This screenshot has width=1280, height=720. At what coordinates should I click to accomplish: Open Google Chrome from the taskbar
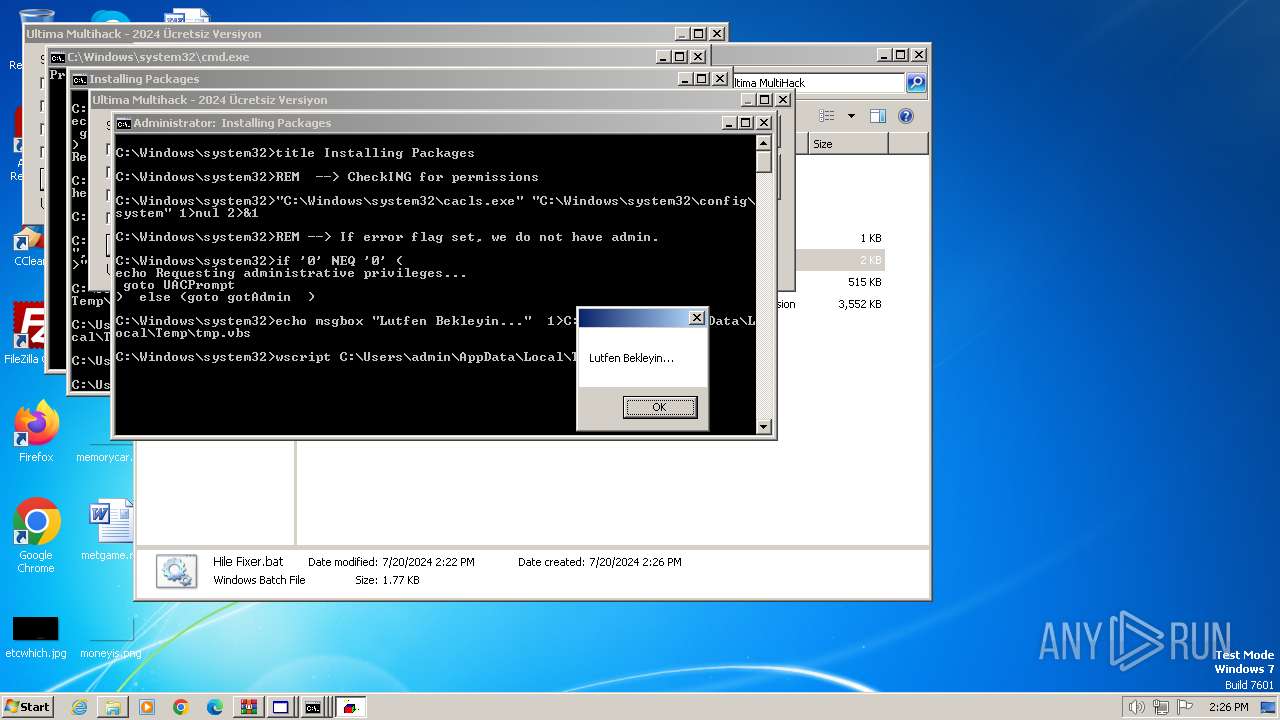point(181,707)
